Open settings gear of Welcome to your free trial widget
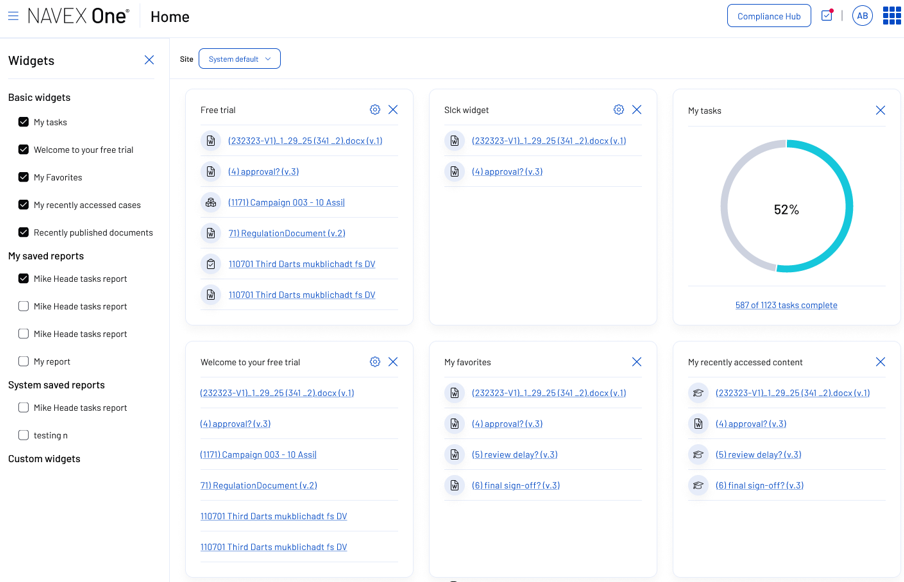904x582 pixels. 375,362
